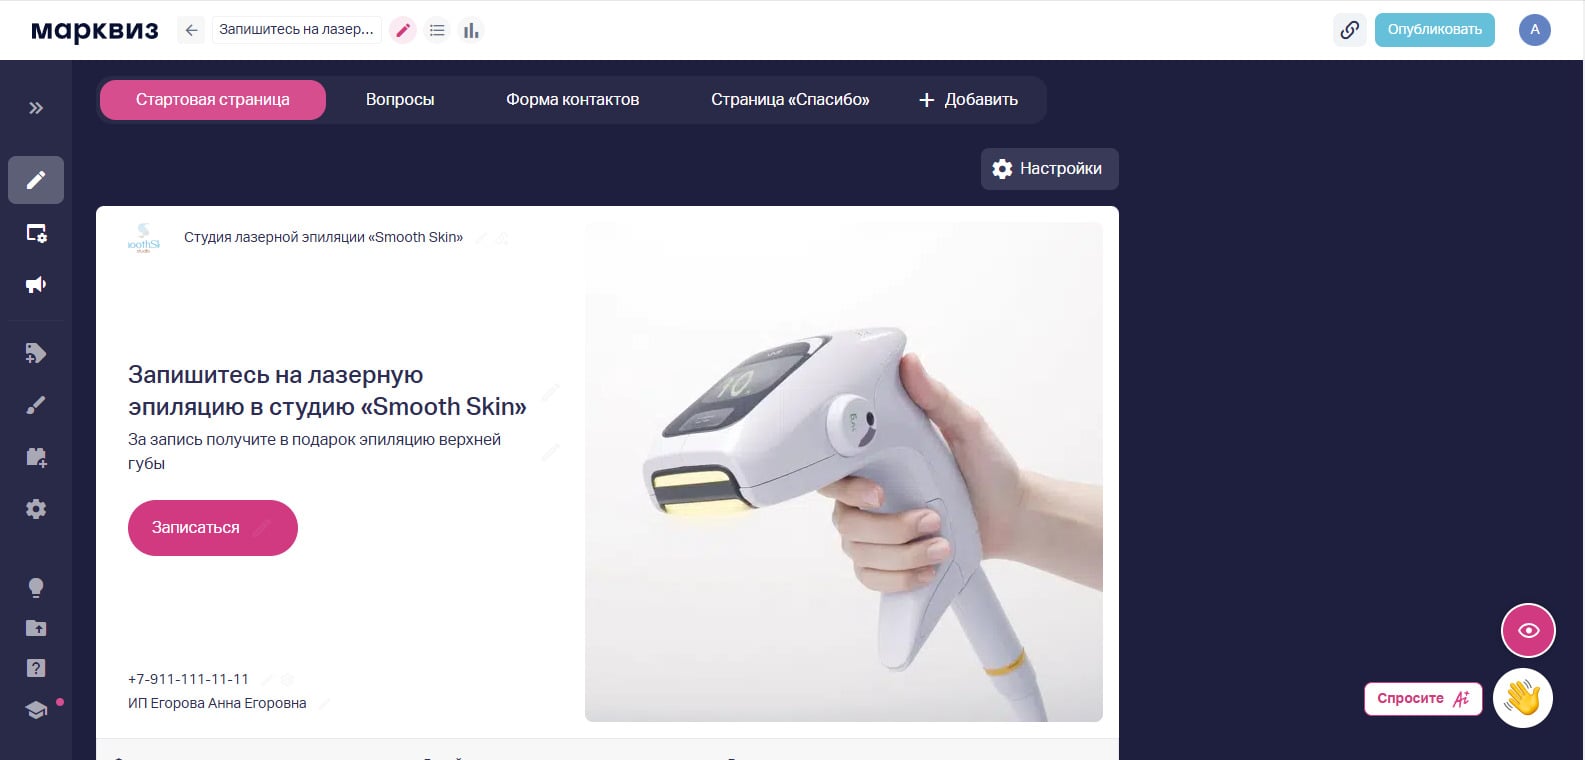Click the waving hand chat icon
The height and width of the screenshot is (760, 1585).
pos(1523,698)
